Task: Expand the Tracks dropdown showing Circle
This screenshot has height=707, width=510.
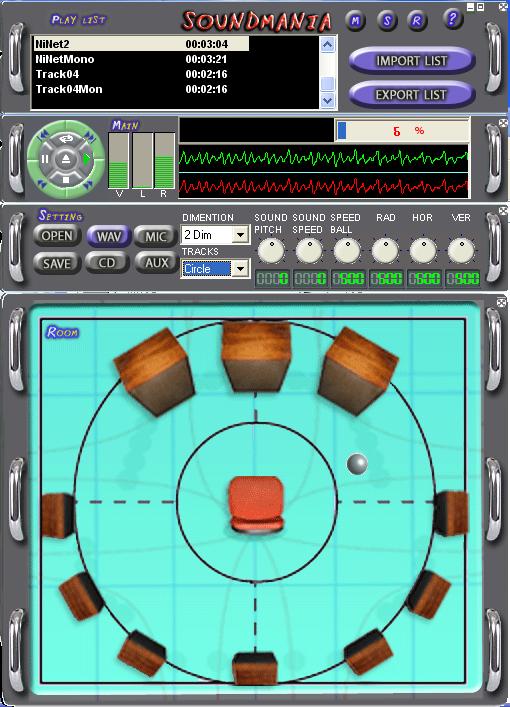Action: [x=241, y=269]
